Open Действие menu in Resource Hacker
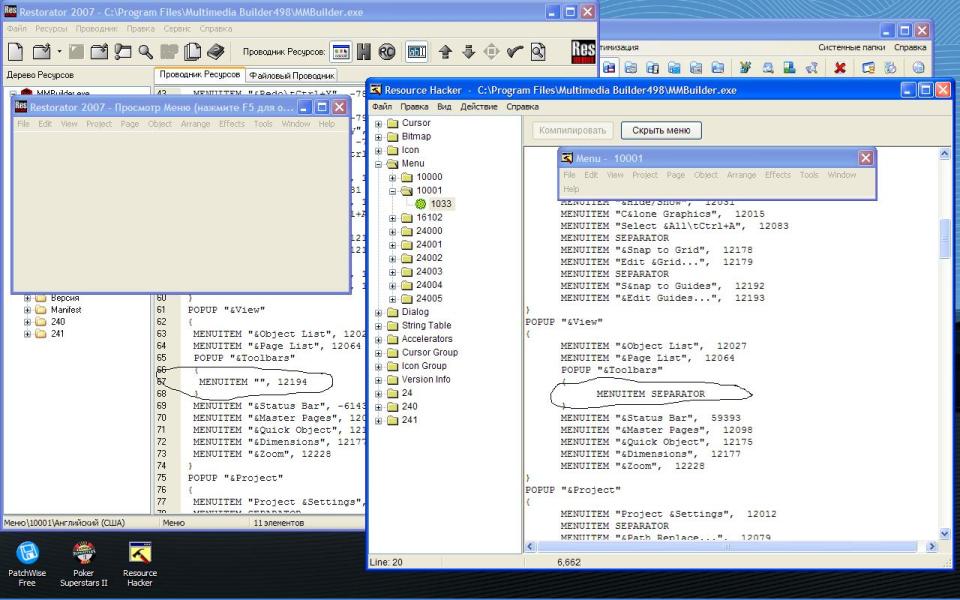This screenshot has width=960, height=600. (479, 107)
